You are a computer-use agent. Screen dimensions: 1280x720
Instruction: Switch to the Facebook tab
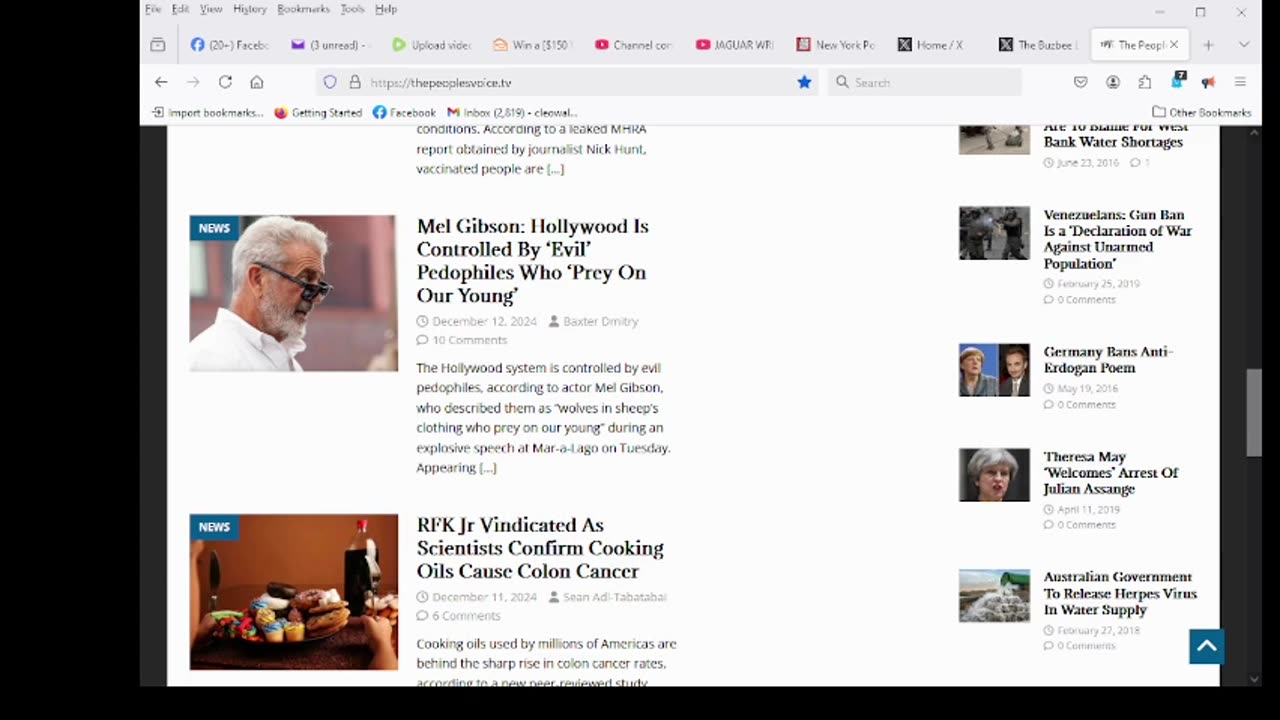tap(230, 44)
